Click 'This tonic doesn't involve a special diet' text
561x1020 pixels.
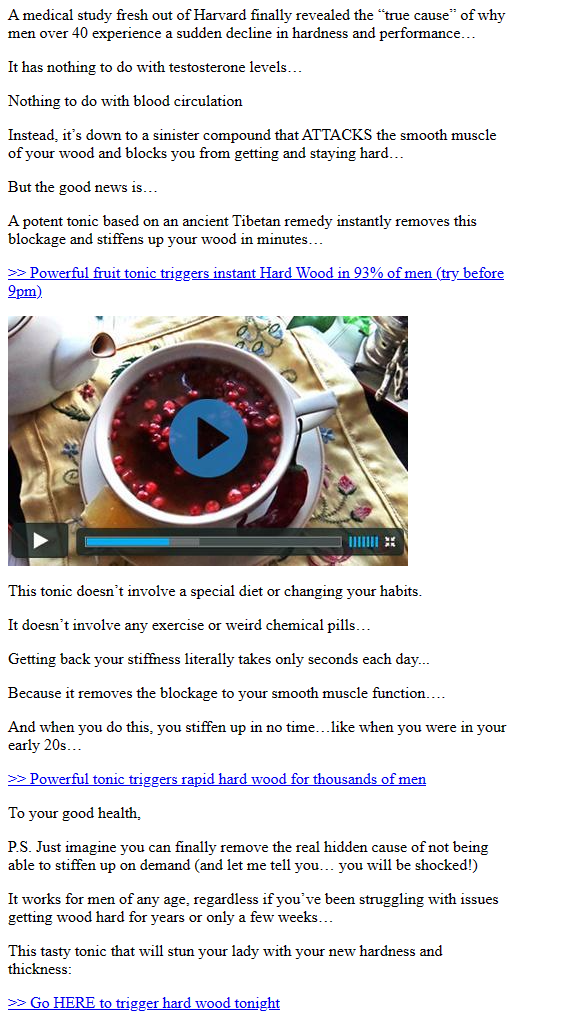(215, 591)
